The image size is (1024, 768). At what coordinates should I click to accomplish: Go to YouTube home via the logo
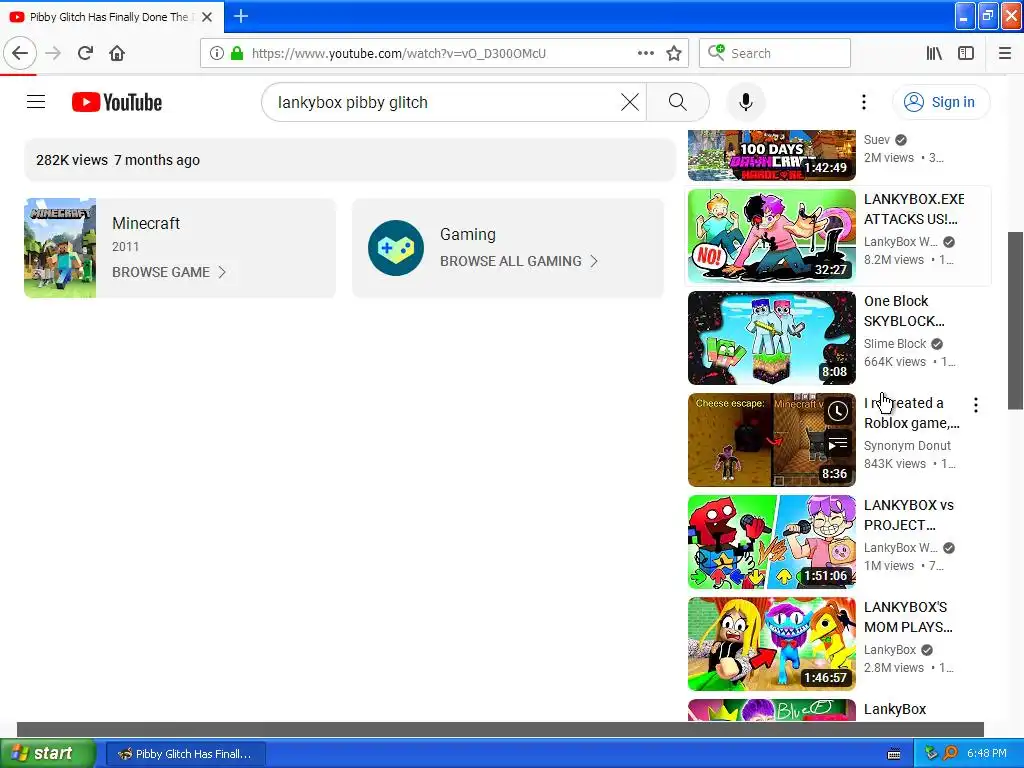117,102
